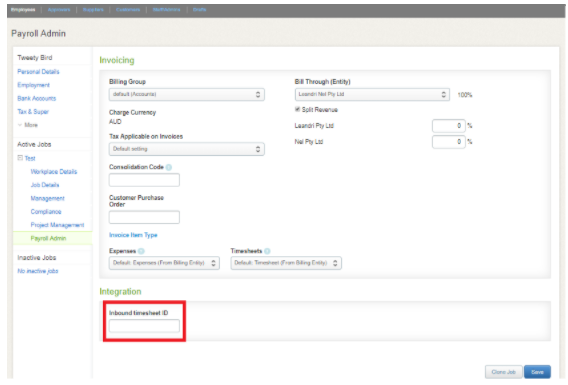Open Bank Accounts sidebar link
Viewport: 568px width, 385px height.
[x=37, y=99]
